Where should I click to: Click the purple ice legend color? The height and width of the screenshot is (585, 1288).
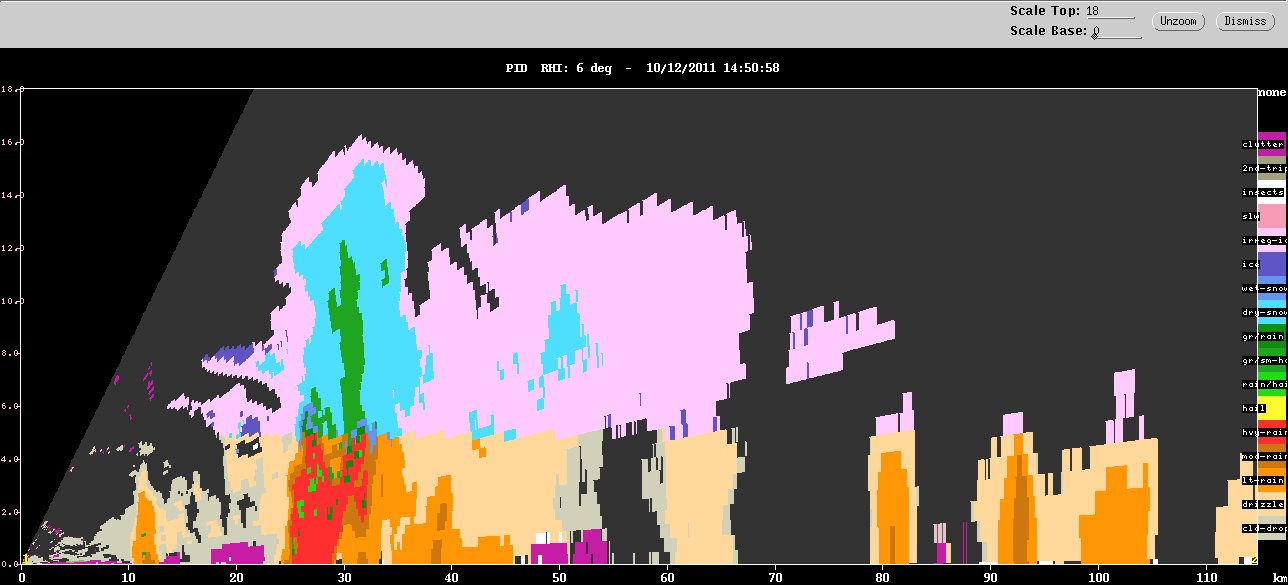(x=1271, y=264)
